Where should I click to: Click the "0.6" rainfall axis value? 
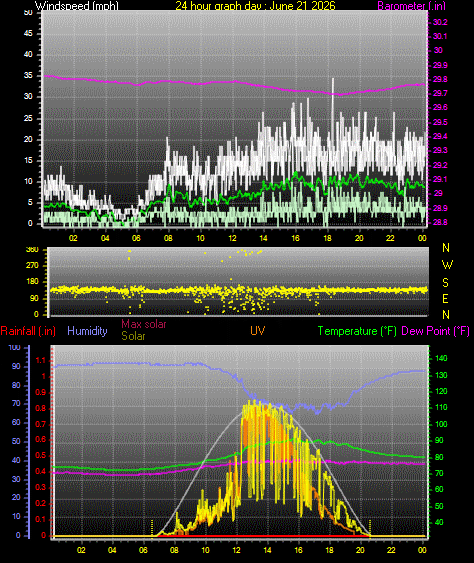click(x=41, y=439)
